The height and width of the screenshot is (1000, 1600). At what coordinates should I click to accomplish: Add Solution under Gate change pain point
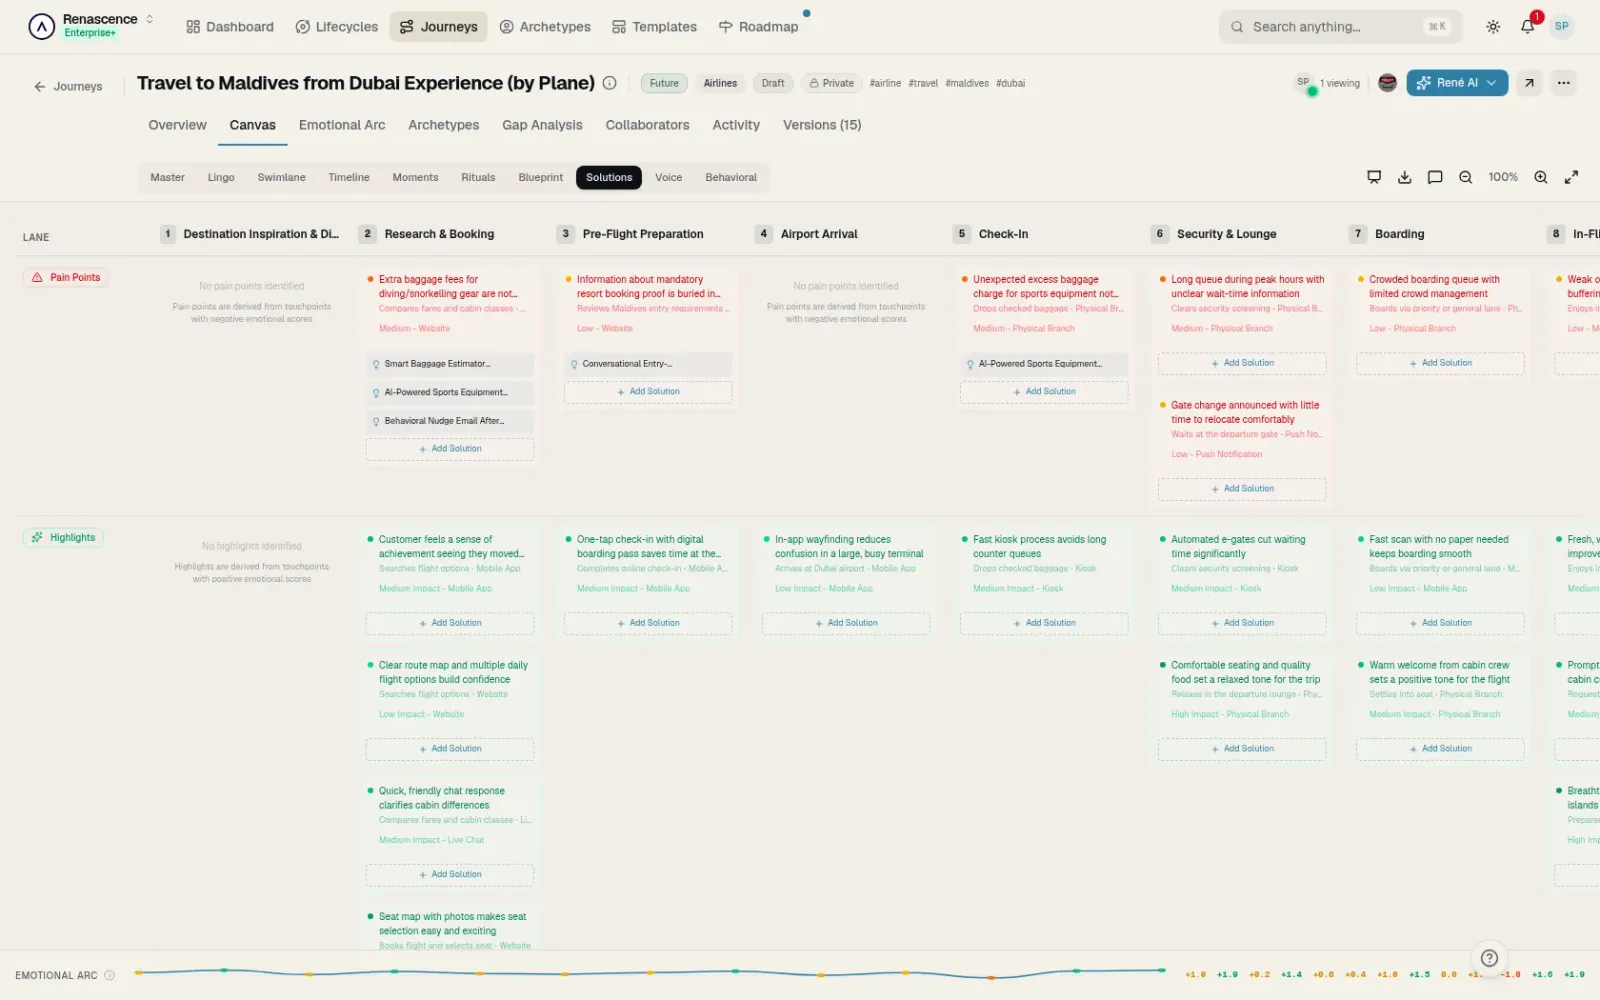[1242, 489]
